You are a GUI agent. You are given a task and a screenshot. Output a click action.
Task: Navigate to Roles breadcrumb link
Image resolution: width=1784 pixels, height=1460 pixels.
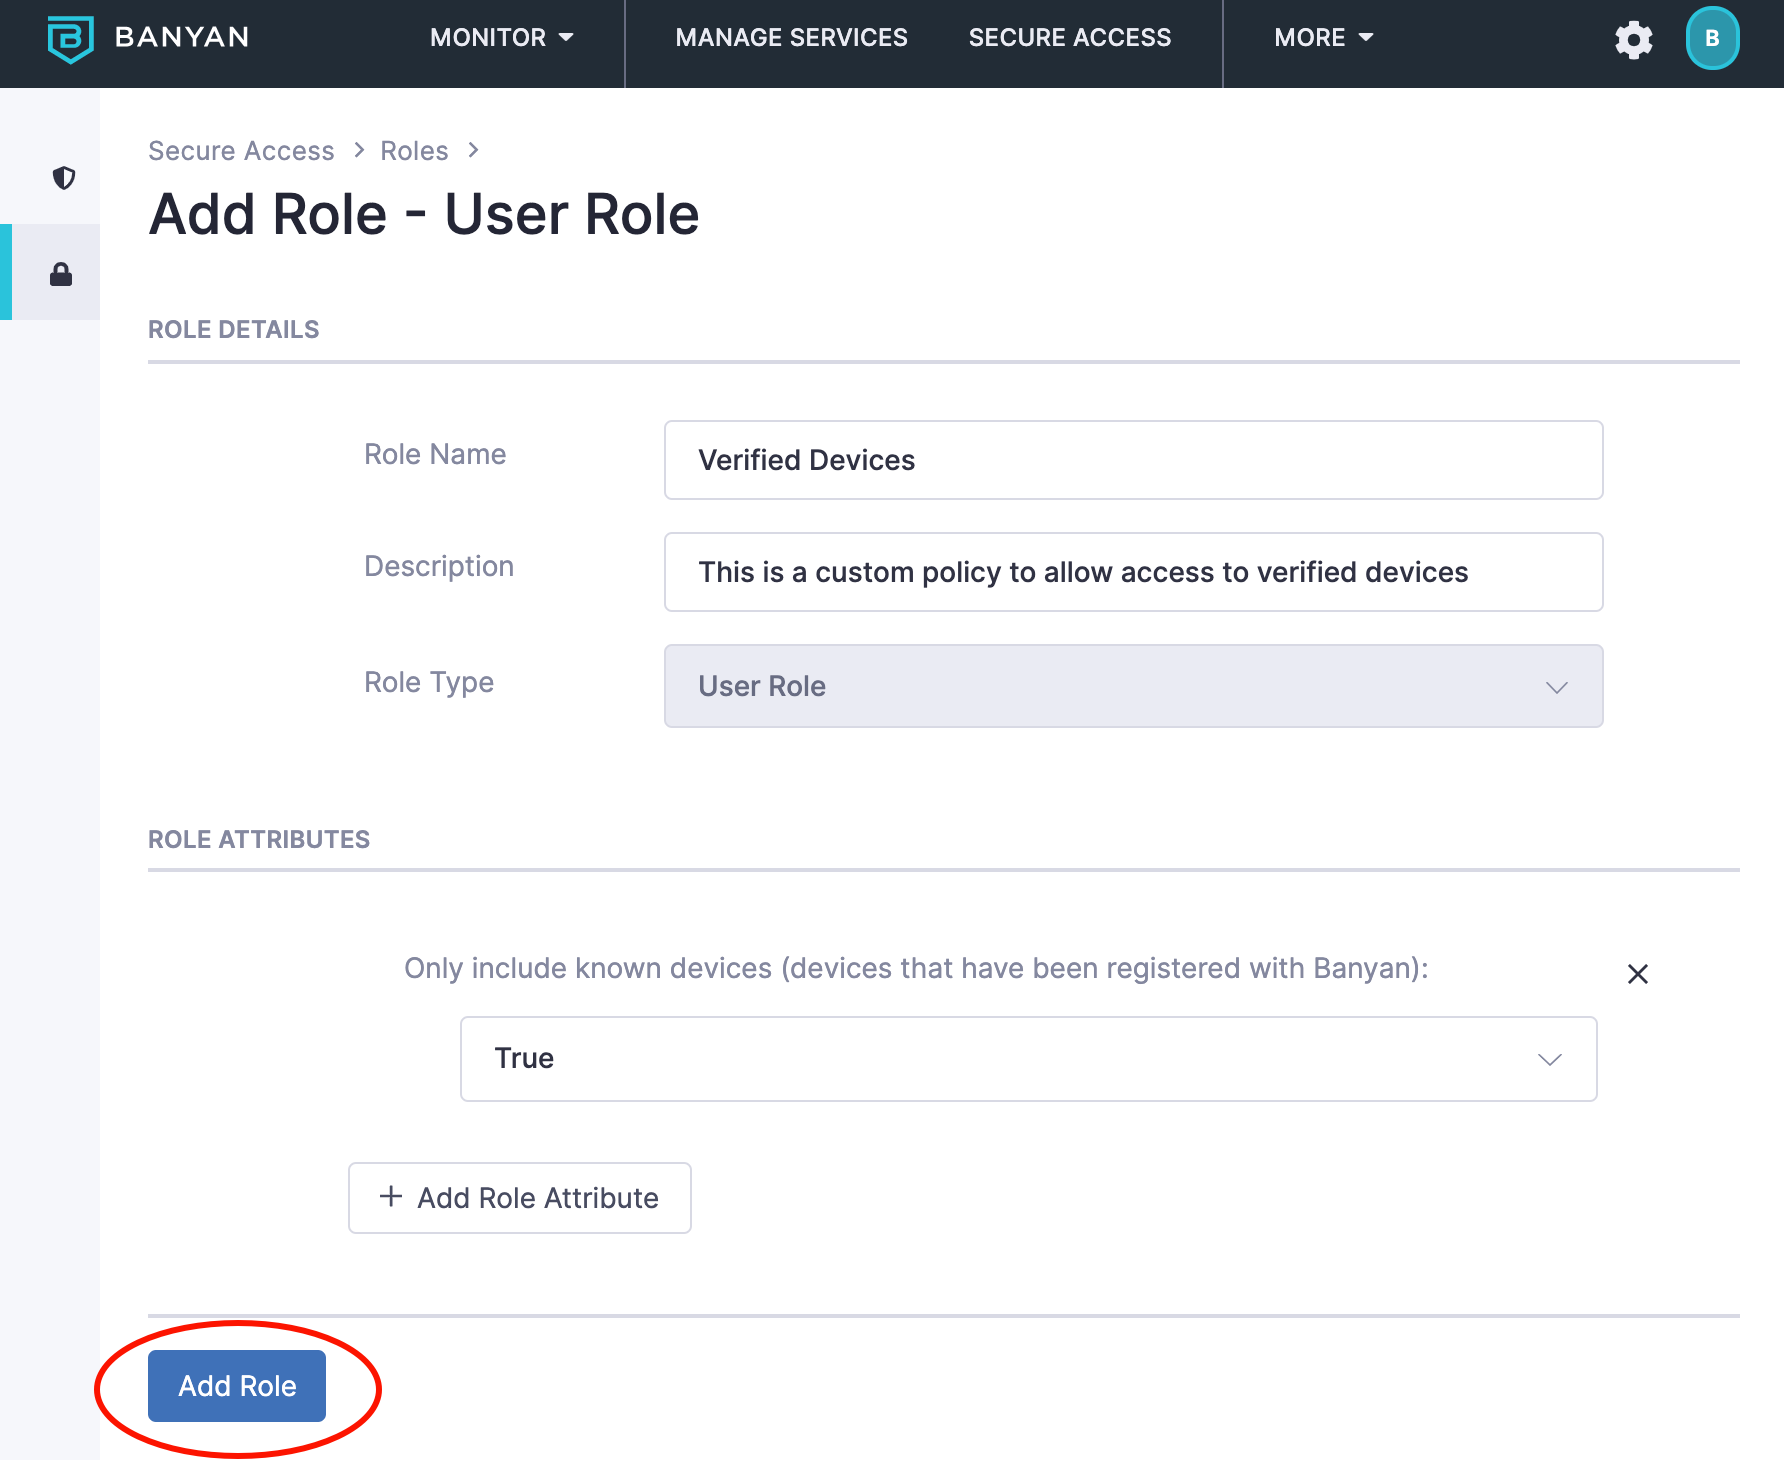414,151
